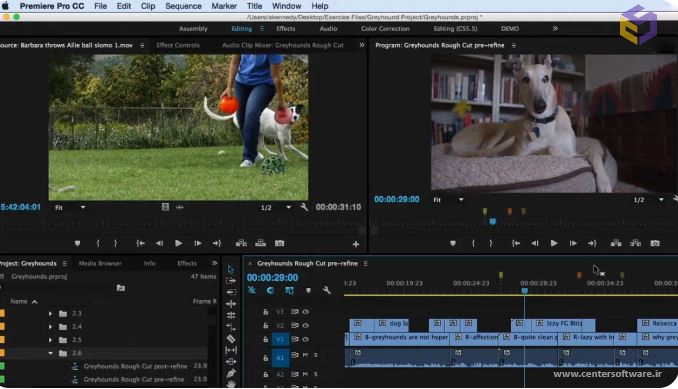Screen dimensions: 678x389
Task: Click Program monitor blue playhead
Action: pos(493,222)
